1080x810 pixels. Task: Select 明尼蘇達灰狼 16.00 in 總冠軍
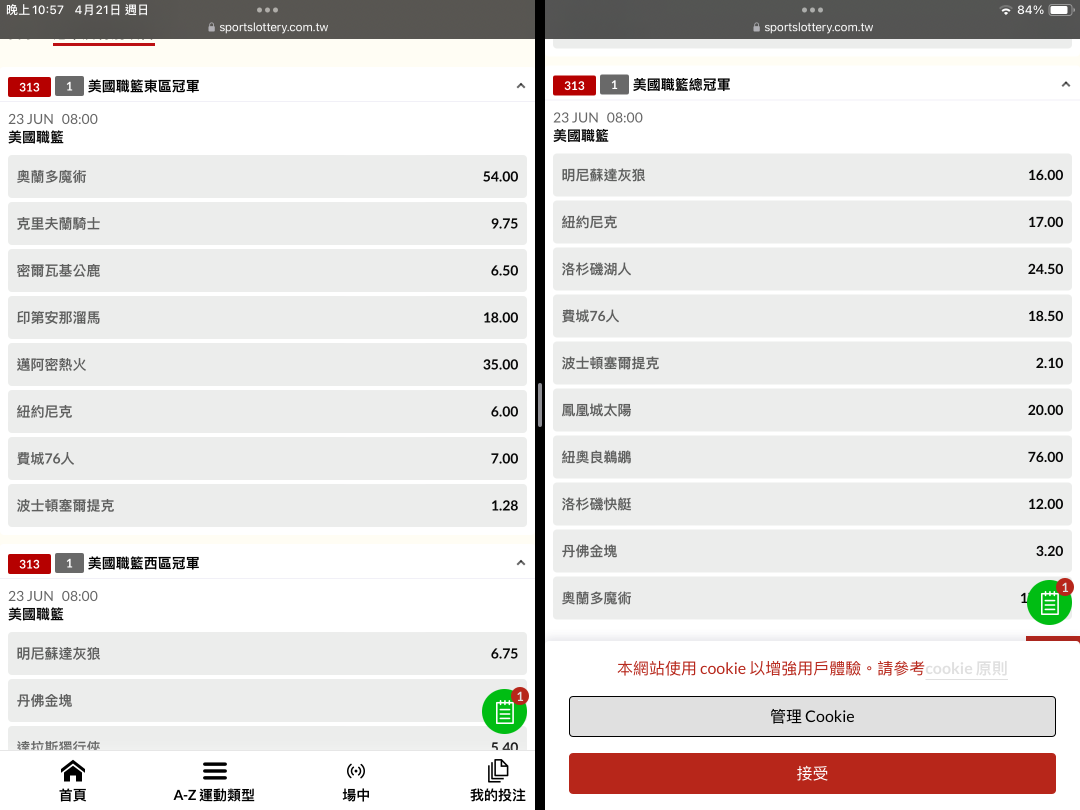click(x=812, y=175)
